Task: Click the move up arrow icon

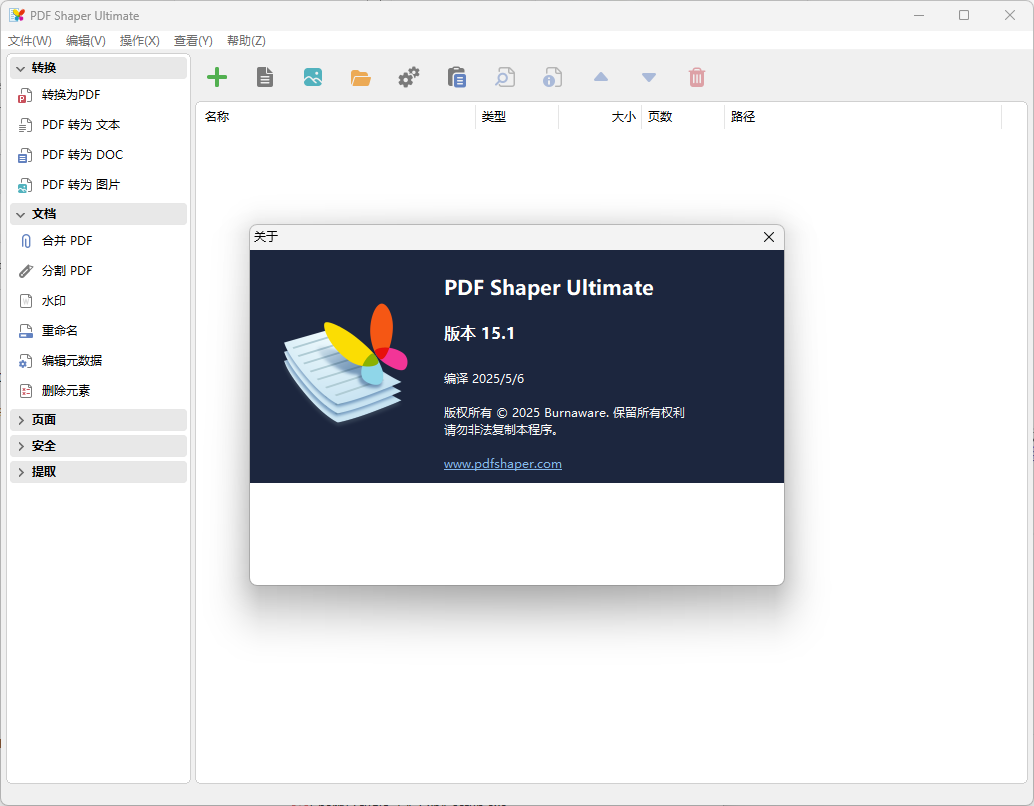Action: click(601, 77)
